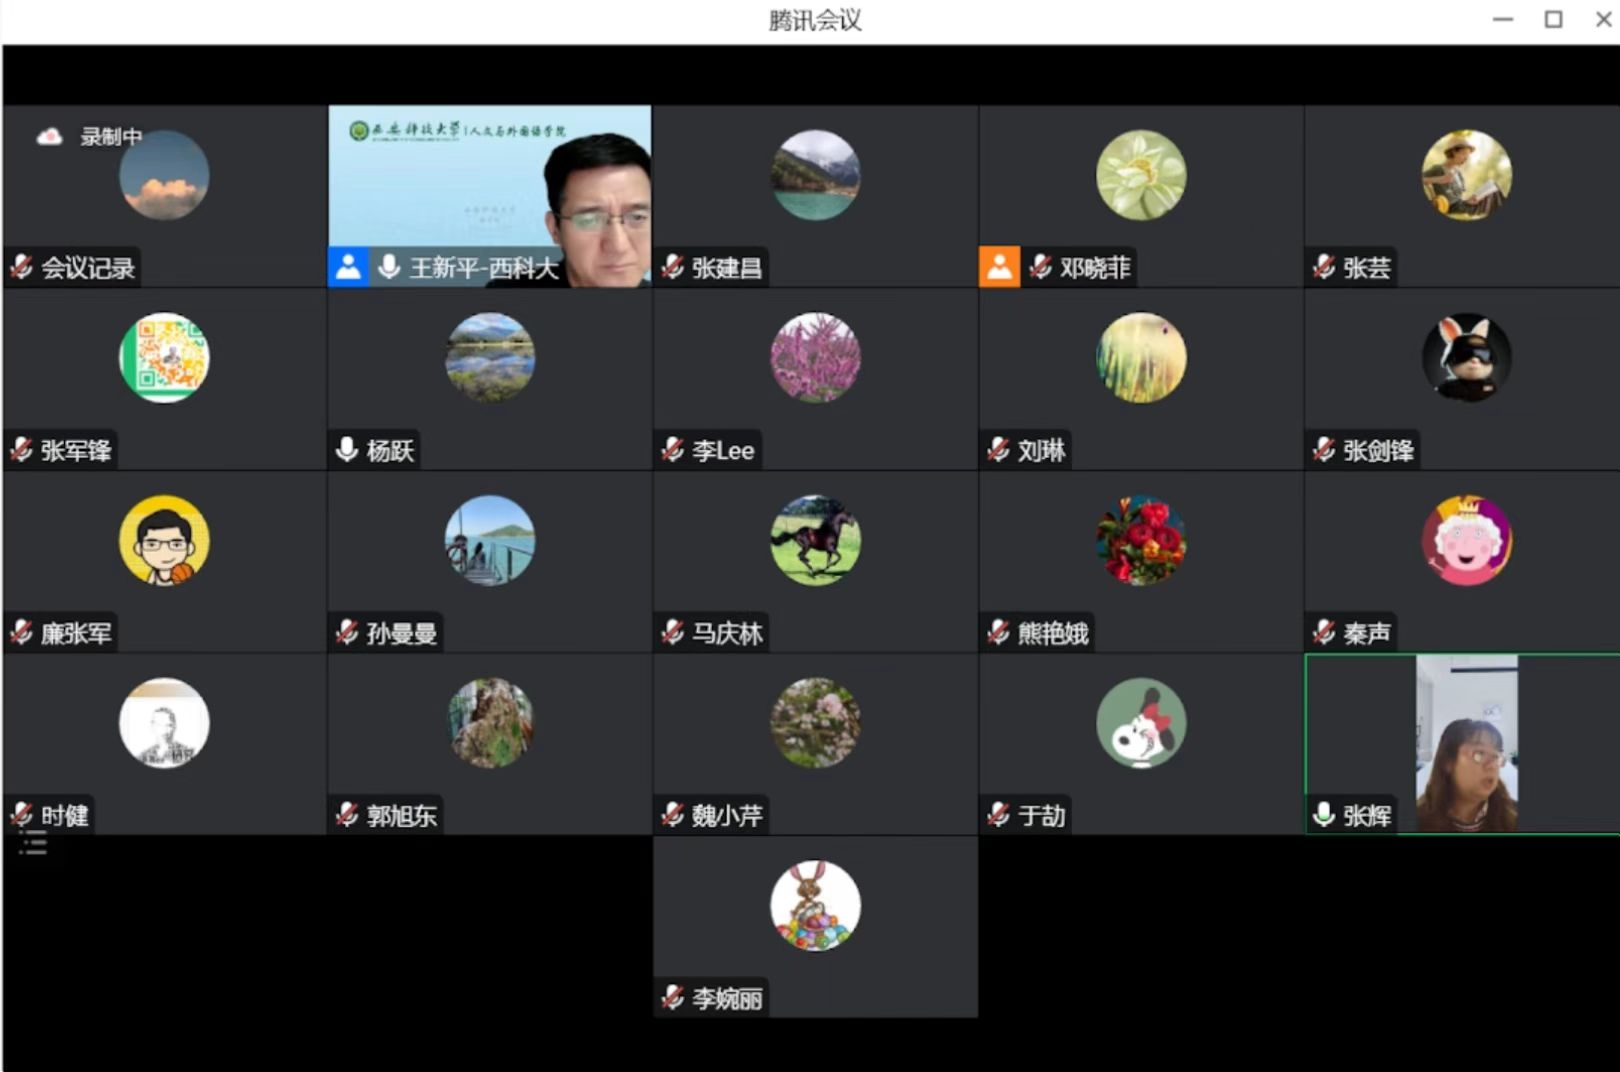
Task: Click the cloud recording icon
Action: click(49, 136)
